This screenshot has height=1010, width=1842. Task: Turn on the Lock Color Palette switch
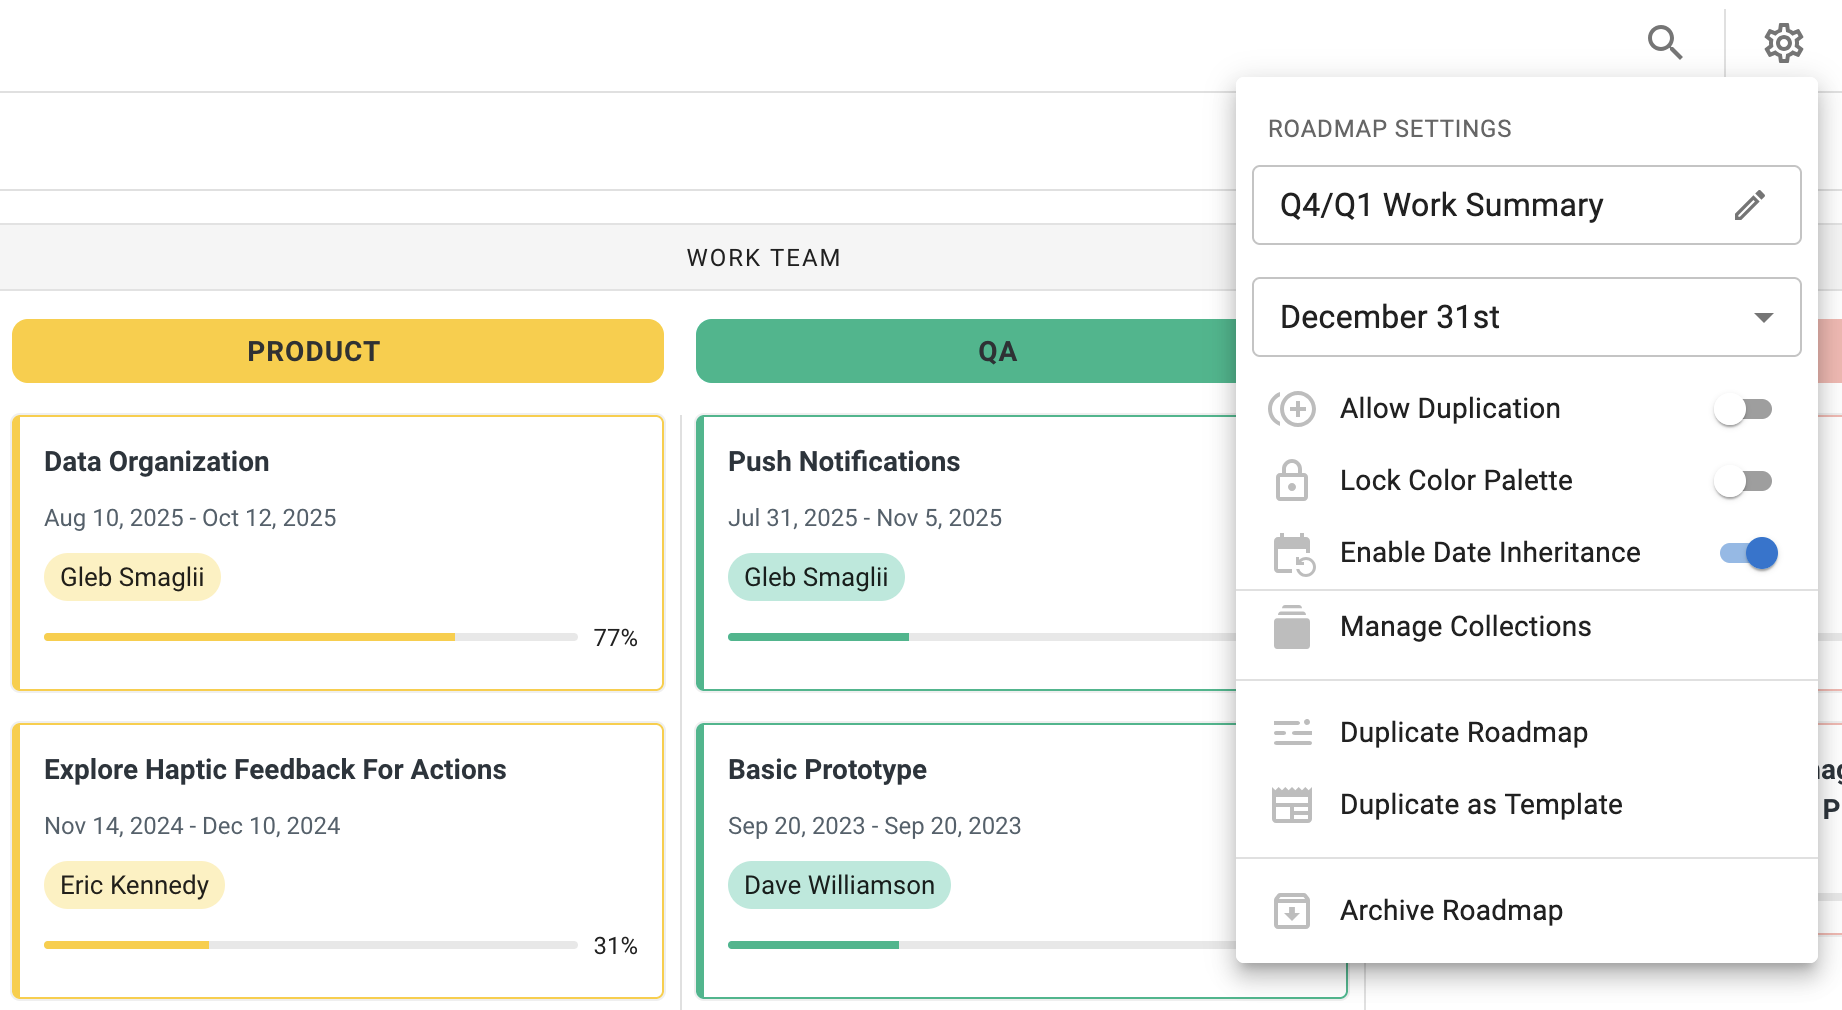[1745, 481]
